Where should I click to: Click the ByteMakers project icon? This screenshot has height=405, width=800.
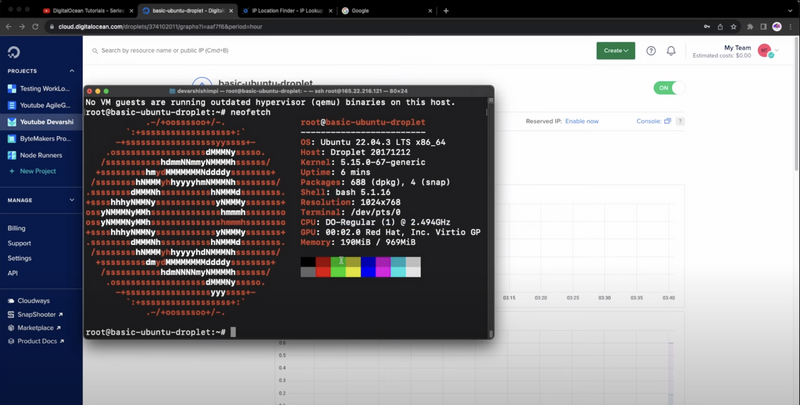tap(12, 139)
